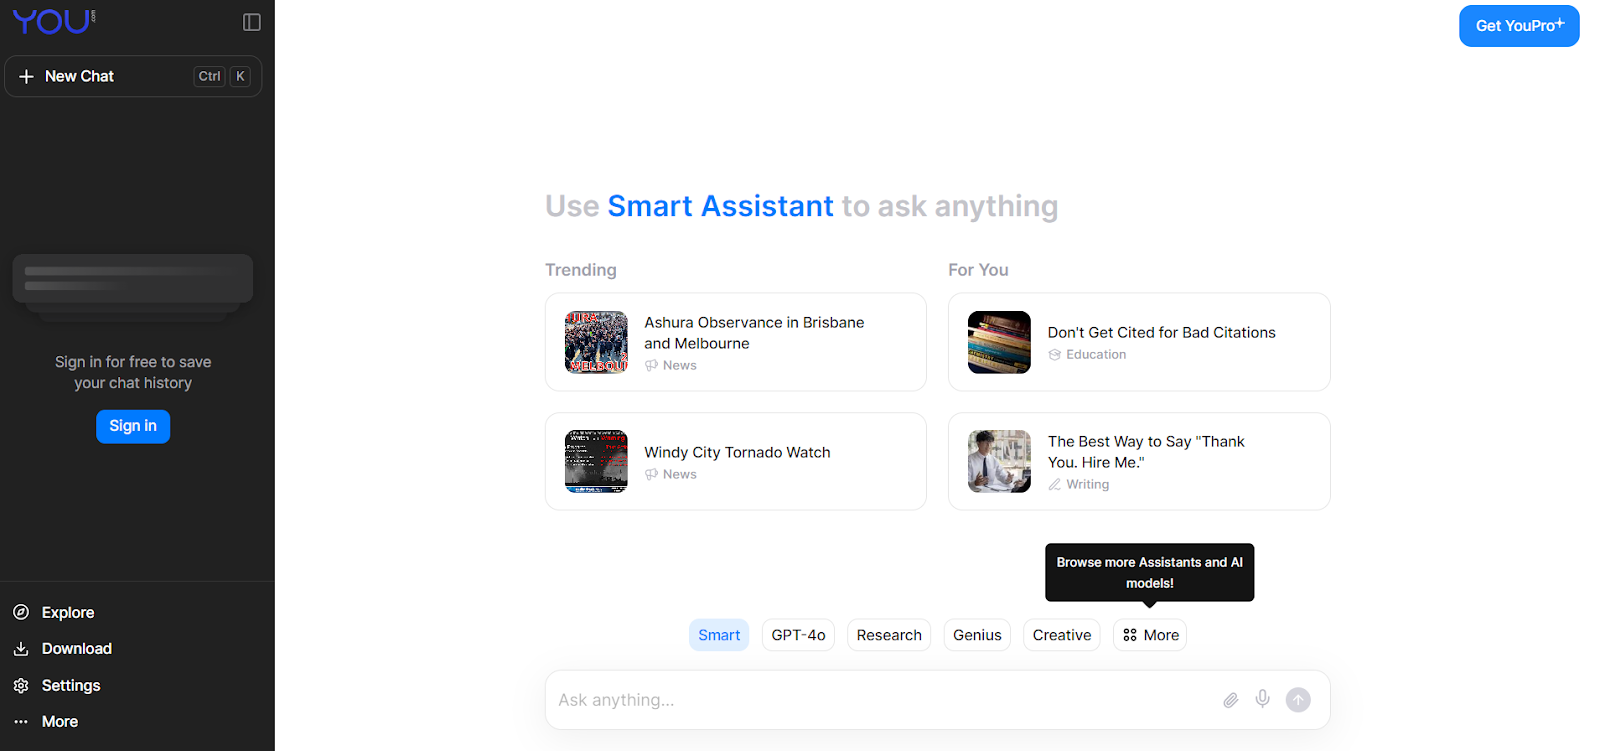Click the man writing thumbnail image
The height and width of the screenshot is (751, 1600).
tap(999, 461)
